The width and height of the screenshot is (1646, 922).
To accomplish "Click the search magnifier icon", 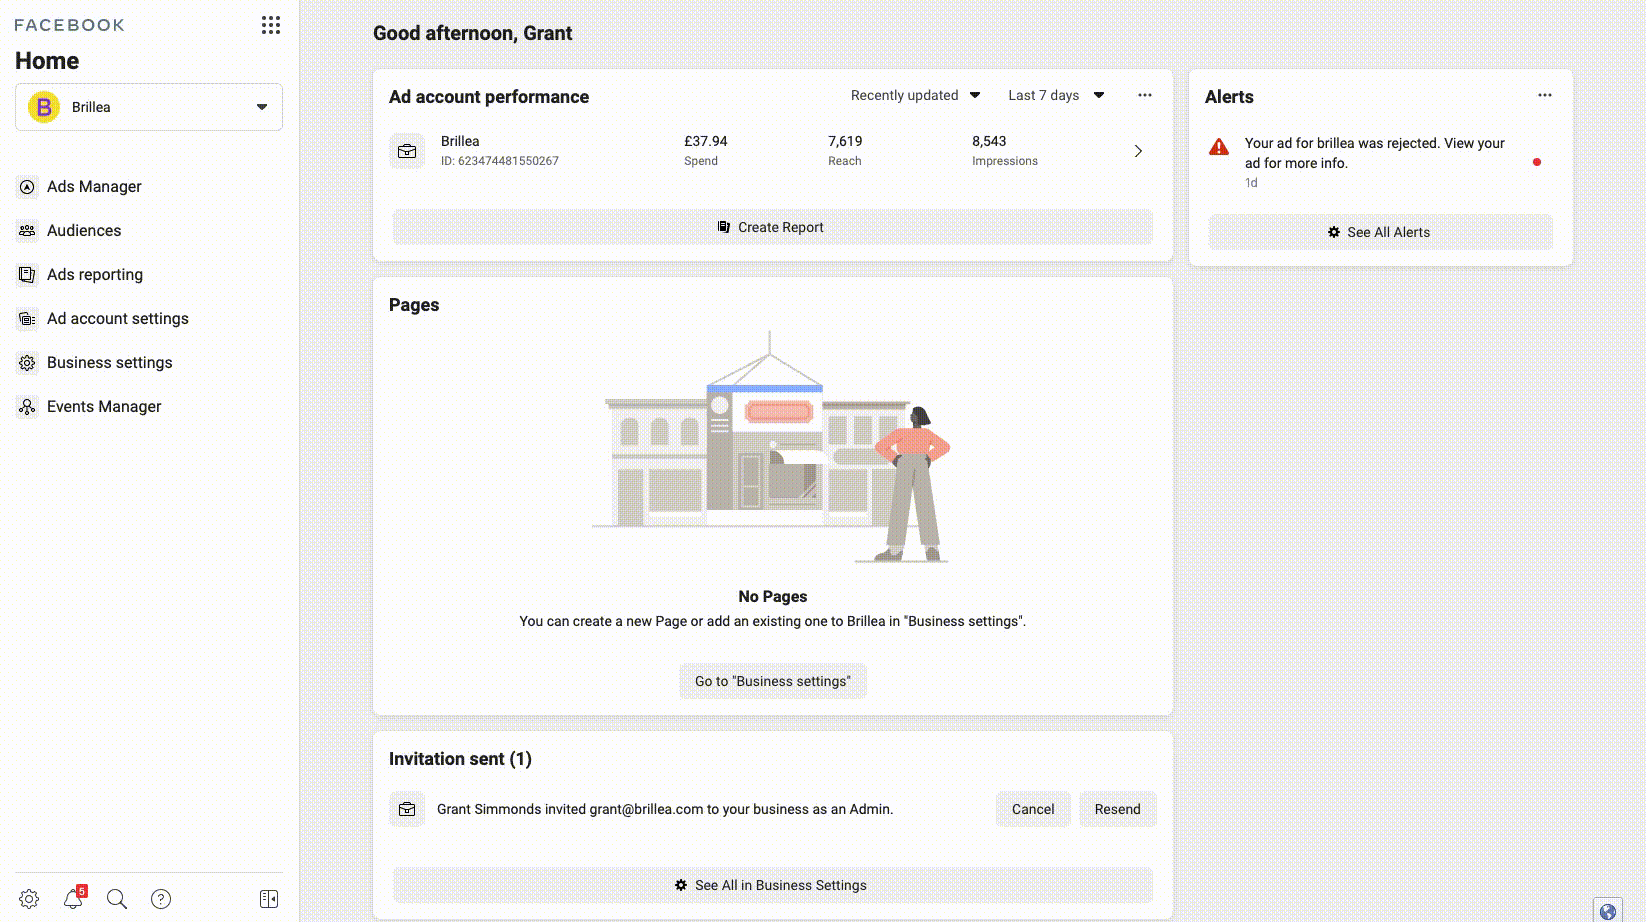I will (x=117, y=899).
